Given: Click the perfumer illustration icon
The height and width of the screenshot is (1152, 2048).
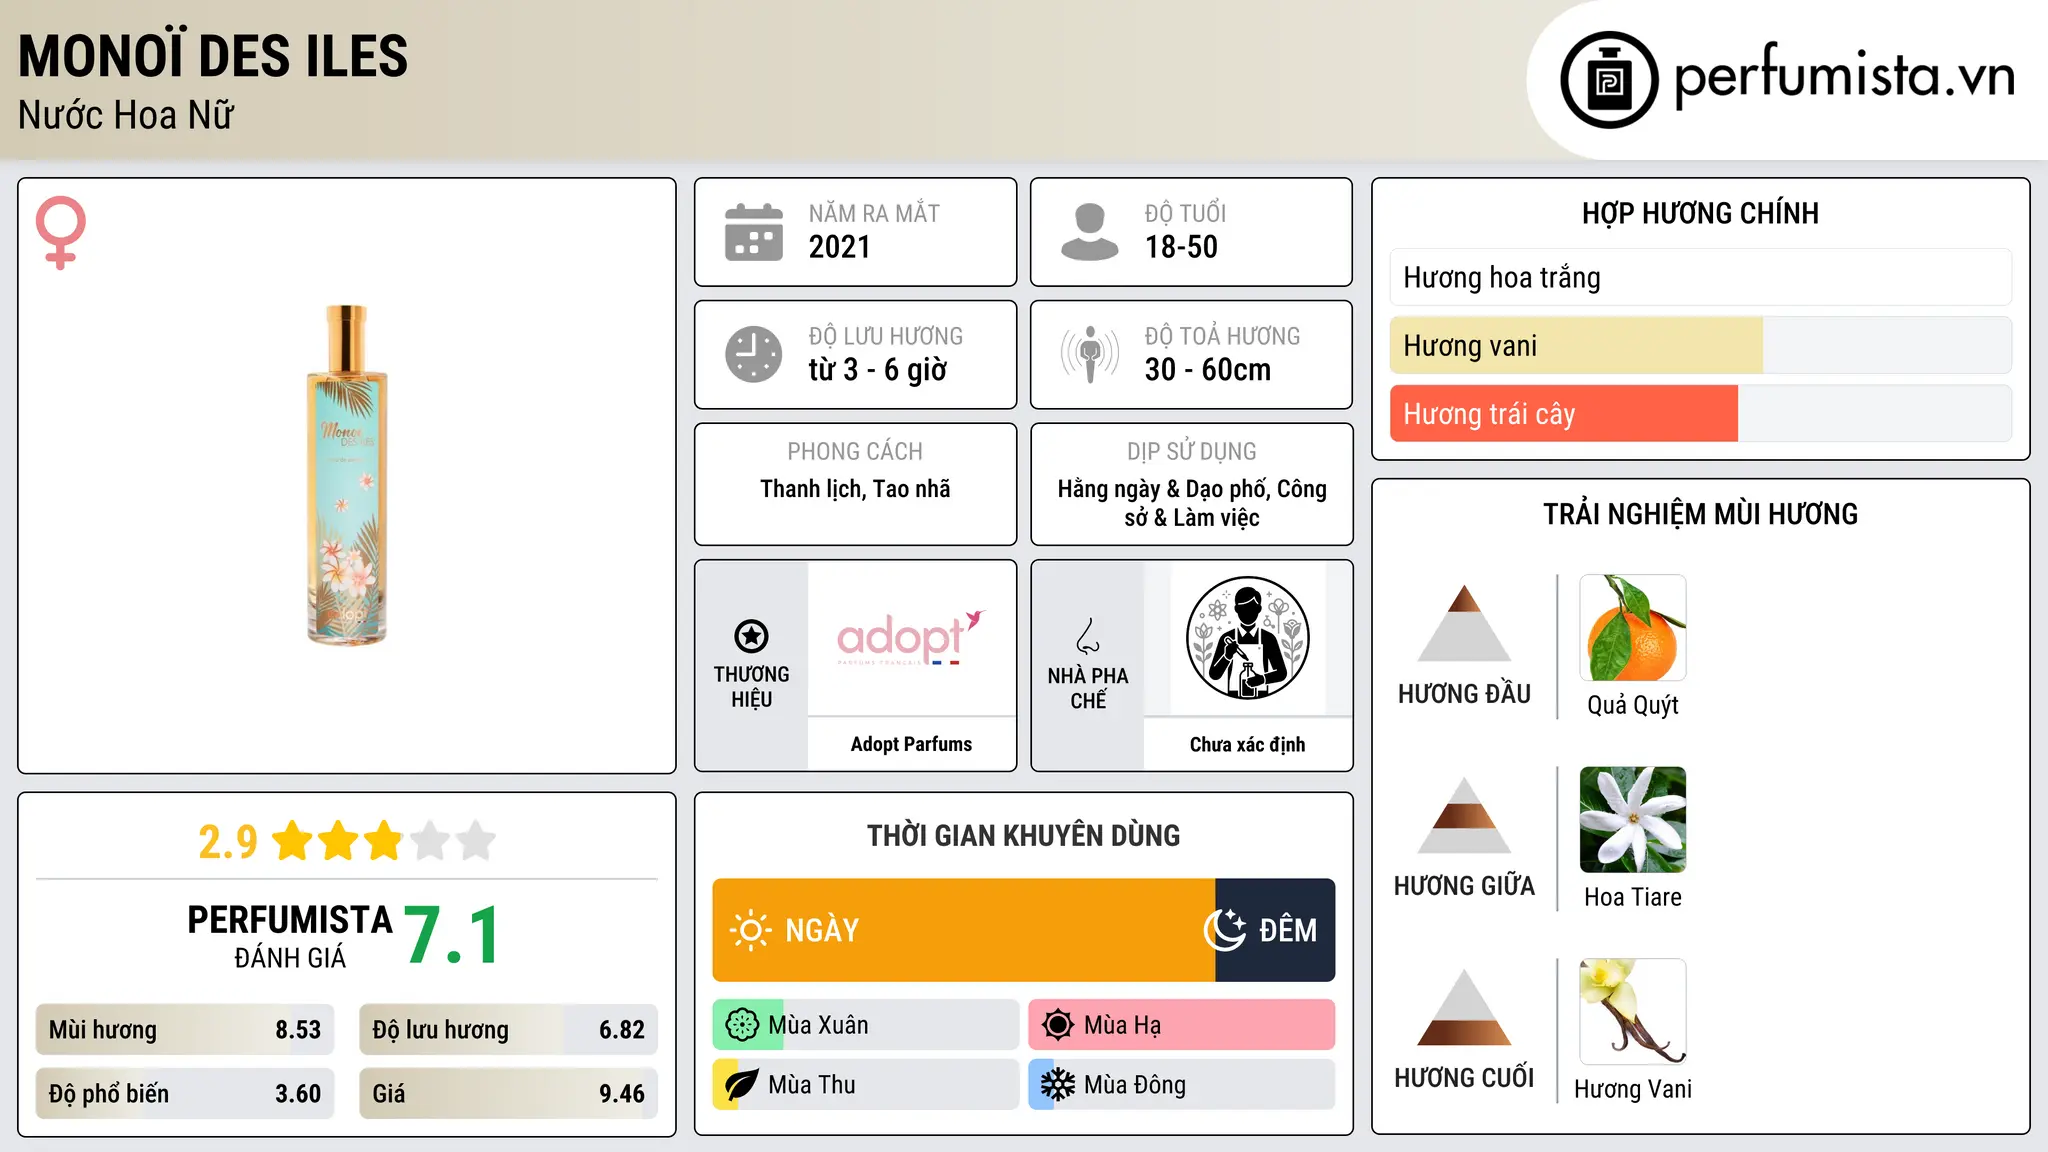Looking at the screenshot, I should pos(1247,638).
